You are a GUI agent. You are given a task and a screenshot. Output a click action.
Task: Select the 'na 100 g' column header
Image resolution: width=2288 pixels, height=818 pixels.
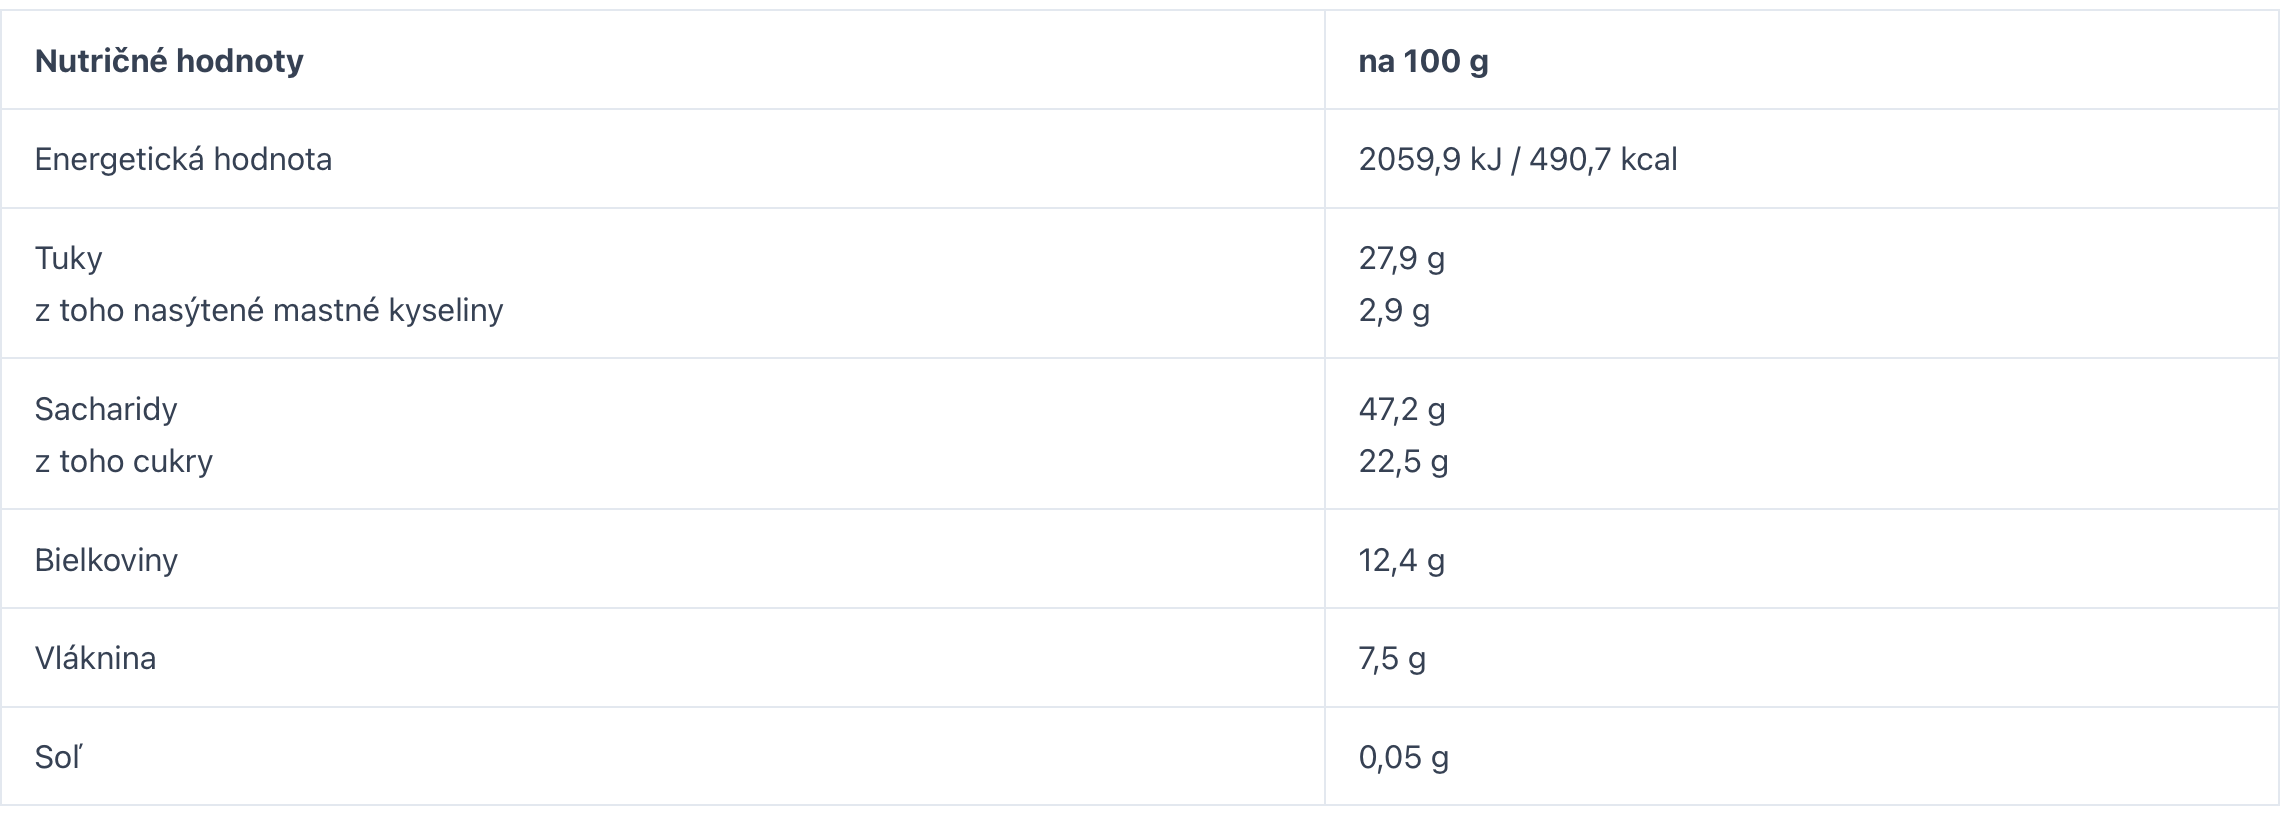point(1423,61)
